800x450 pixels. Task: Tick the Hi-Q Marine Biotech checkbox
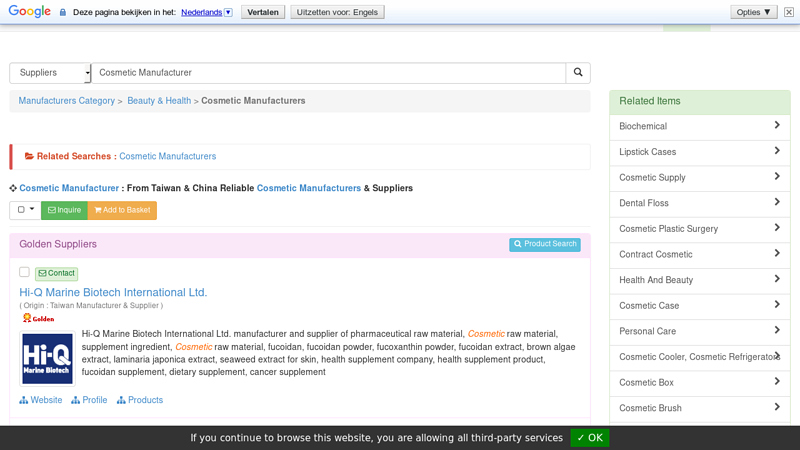(24, 272)
